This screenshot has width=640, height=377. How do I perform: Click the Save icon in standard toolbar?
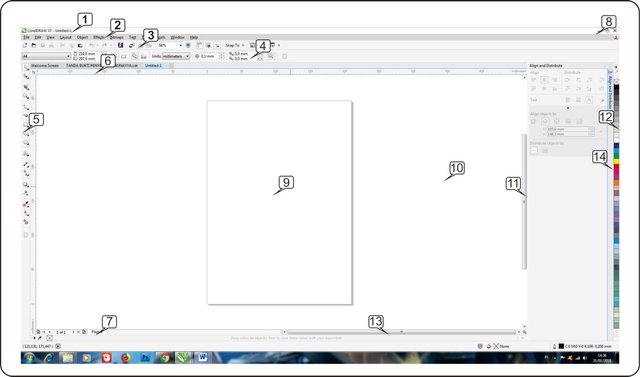click(x=42, y=45)
